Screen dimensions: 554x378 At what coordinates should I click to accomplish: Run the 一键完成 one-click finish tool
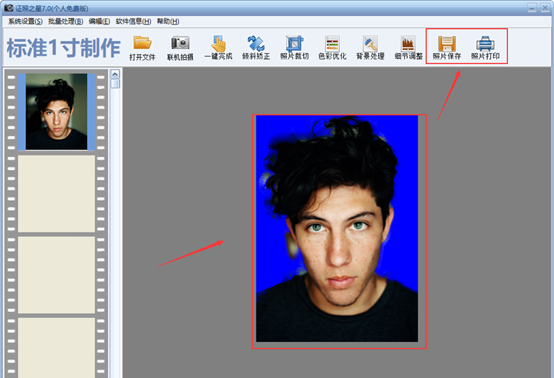coord(218,48)
